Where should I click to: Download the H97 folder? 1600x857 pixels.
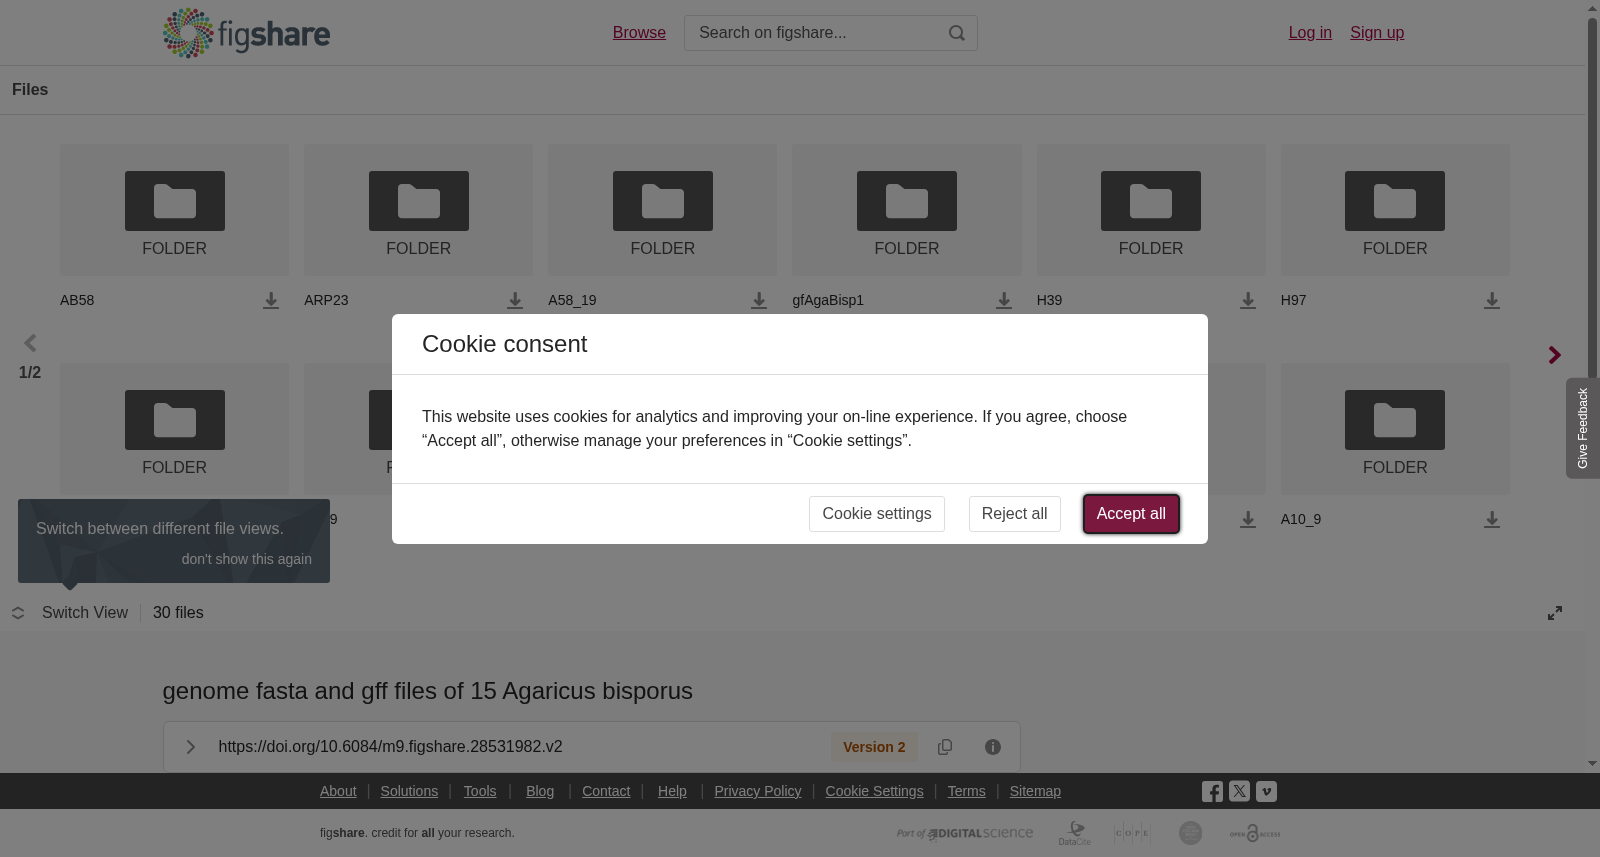(1492, 300)
